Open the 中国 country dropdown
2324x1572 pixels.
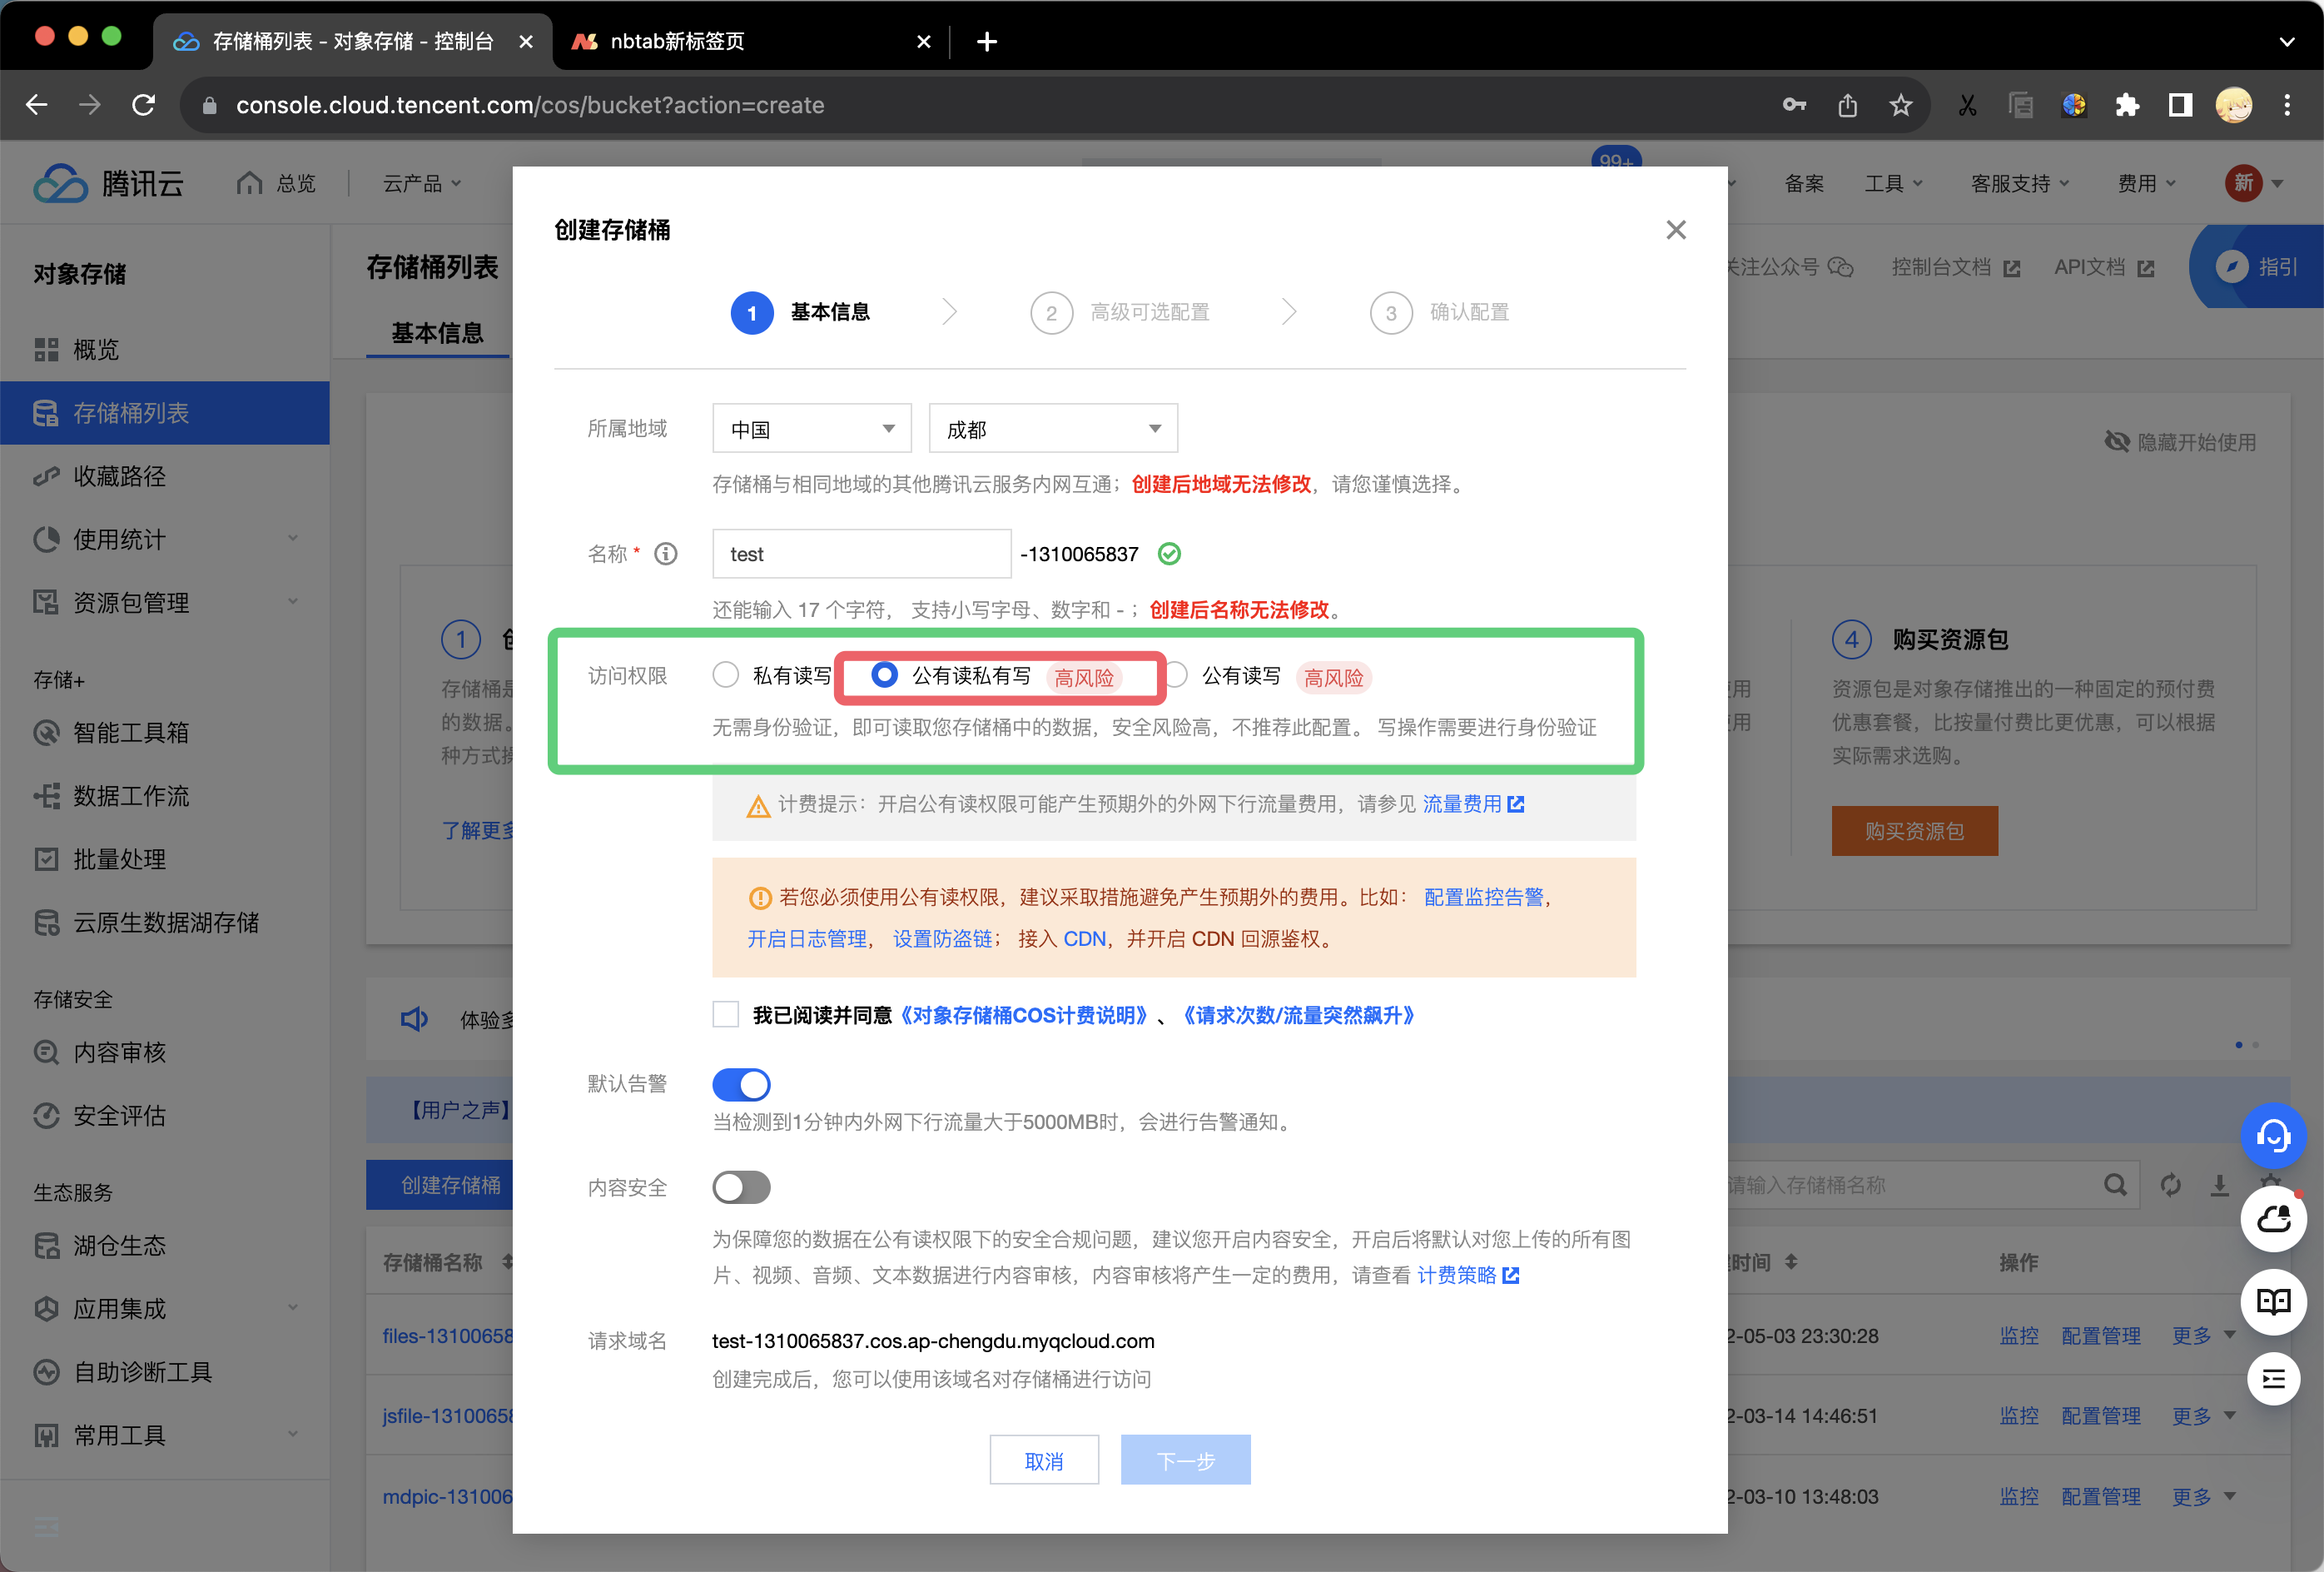[x=811, y=429]
